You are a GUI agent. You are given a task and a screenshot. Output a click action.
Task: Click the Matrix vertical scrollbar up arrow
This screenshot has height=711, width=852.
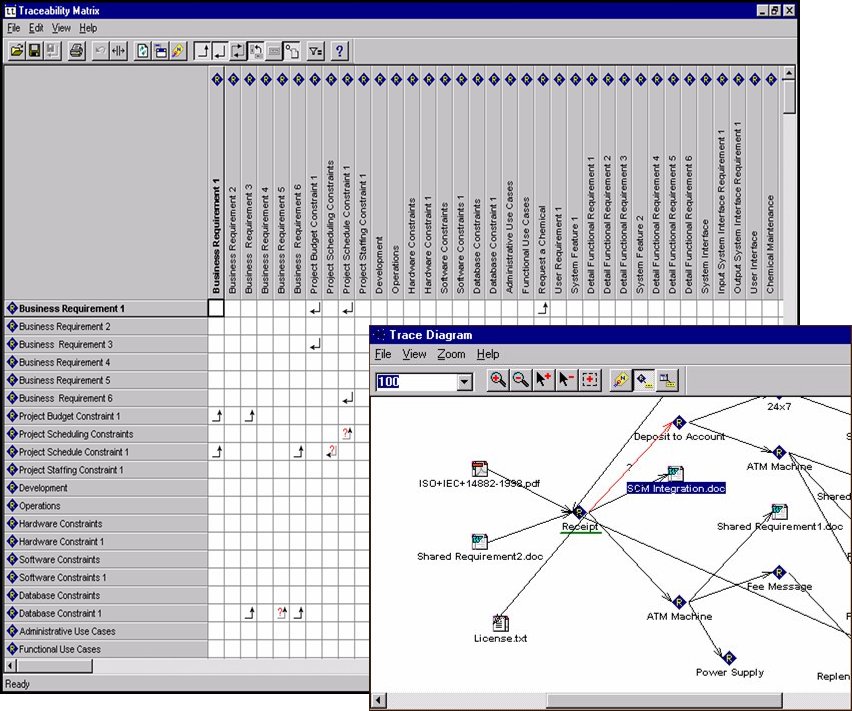coord(789,72)
